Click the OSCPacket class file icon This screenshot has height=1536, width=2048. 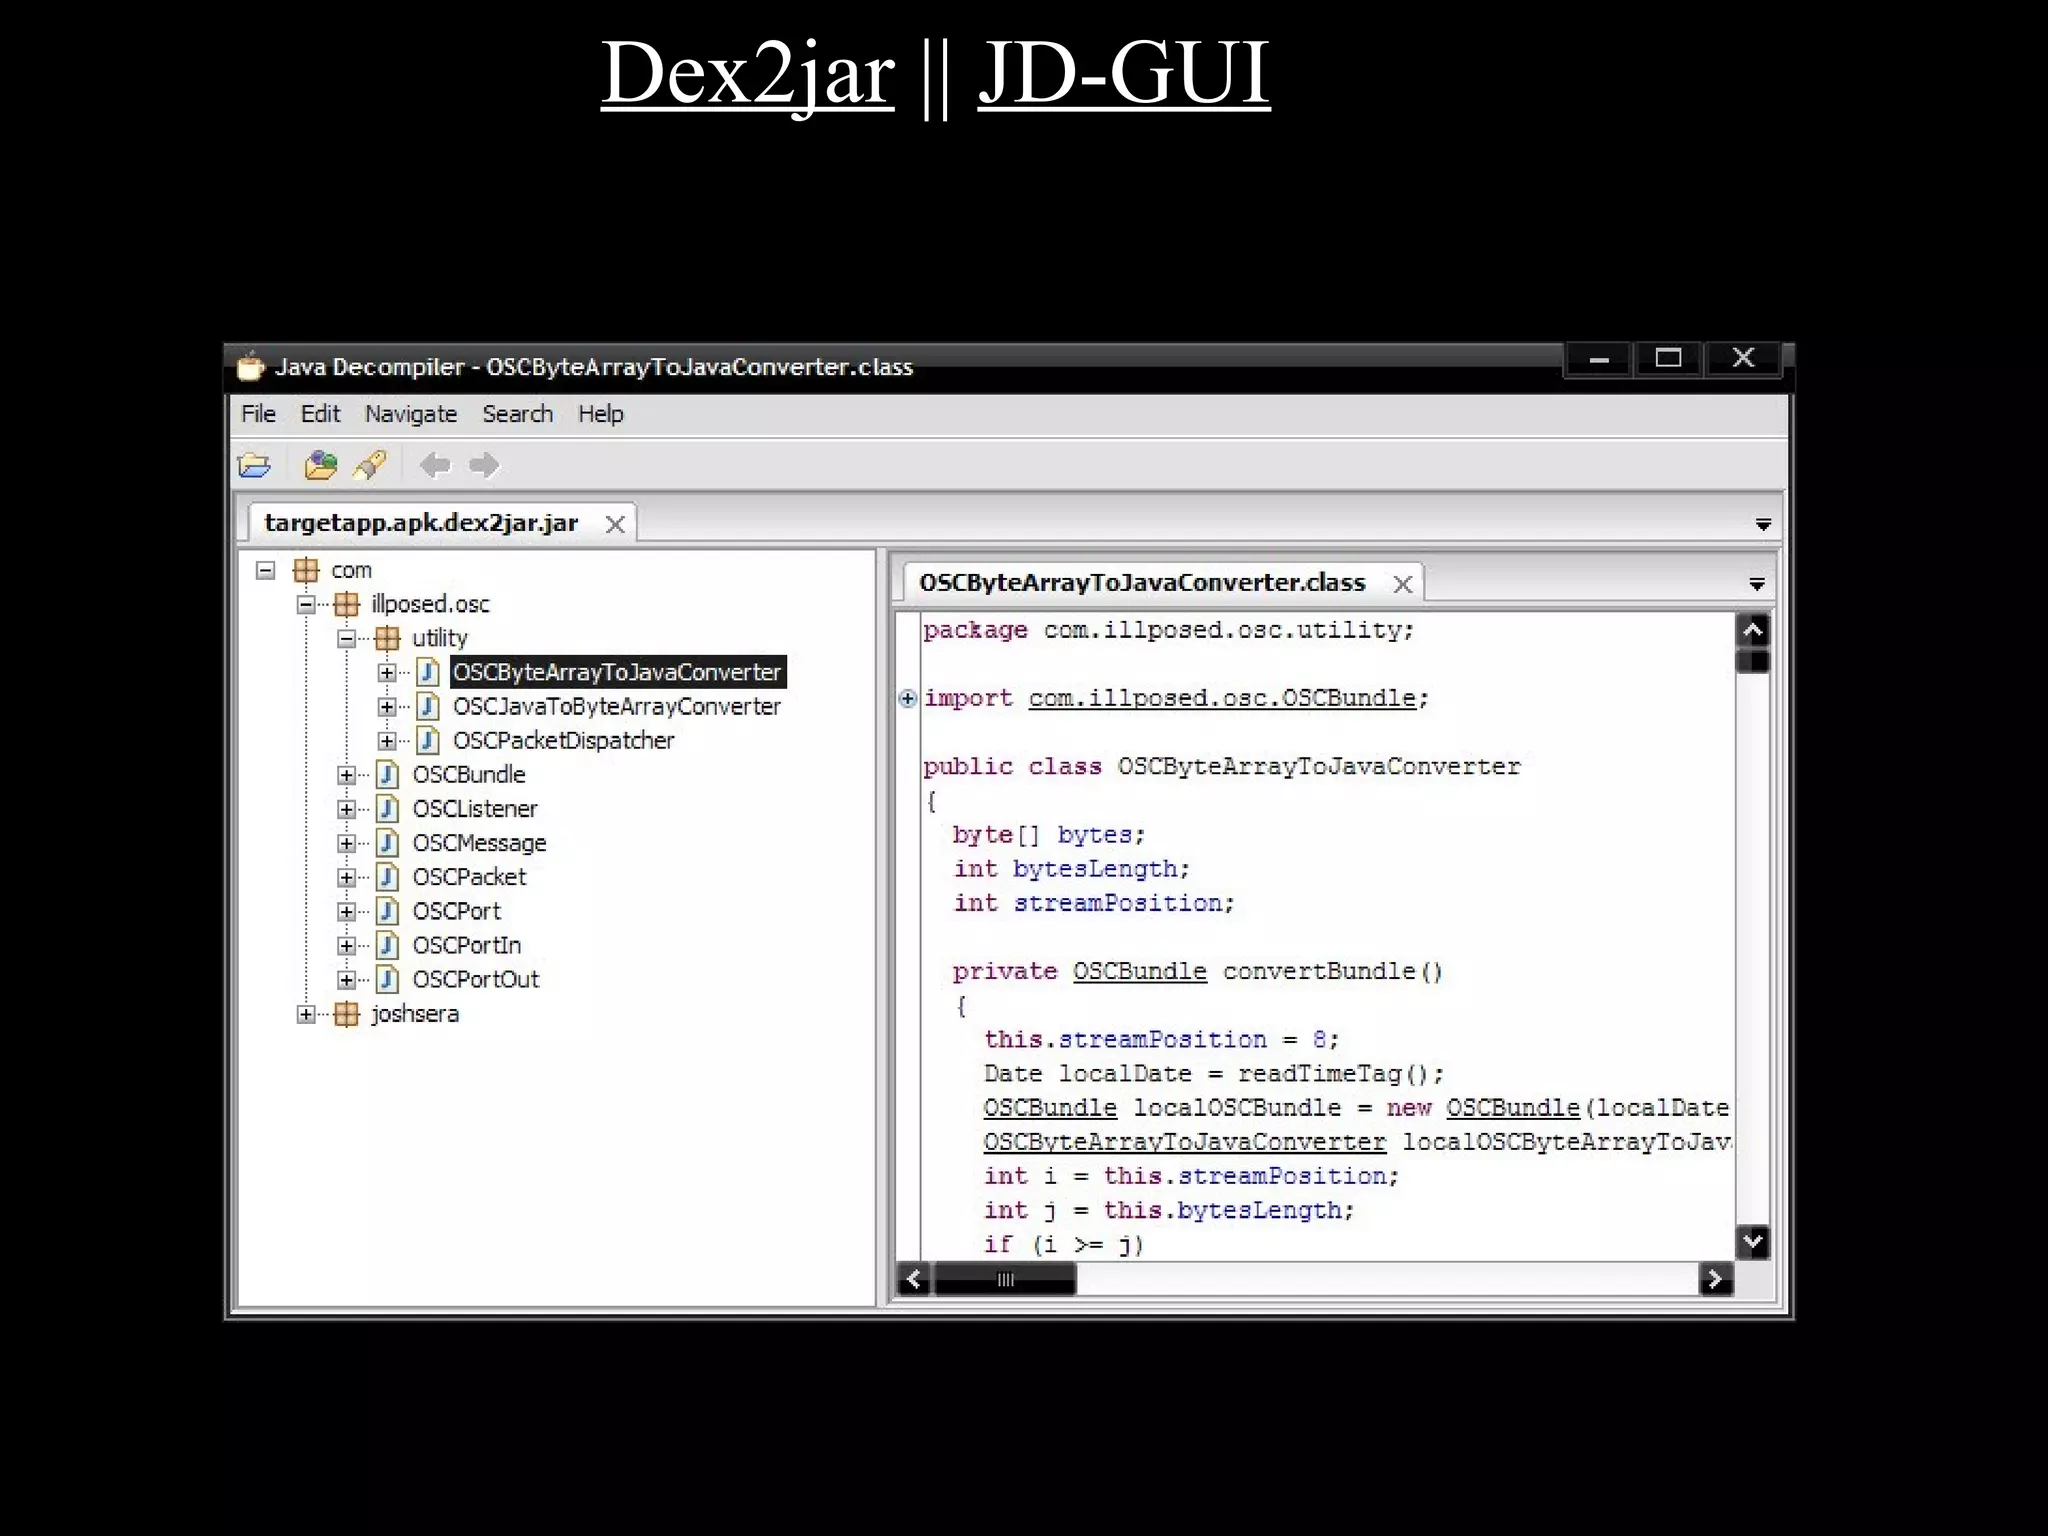pos(388,877)
